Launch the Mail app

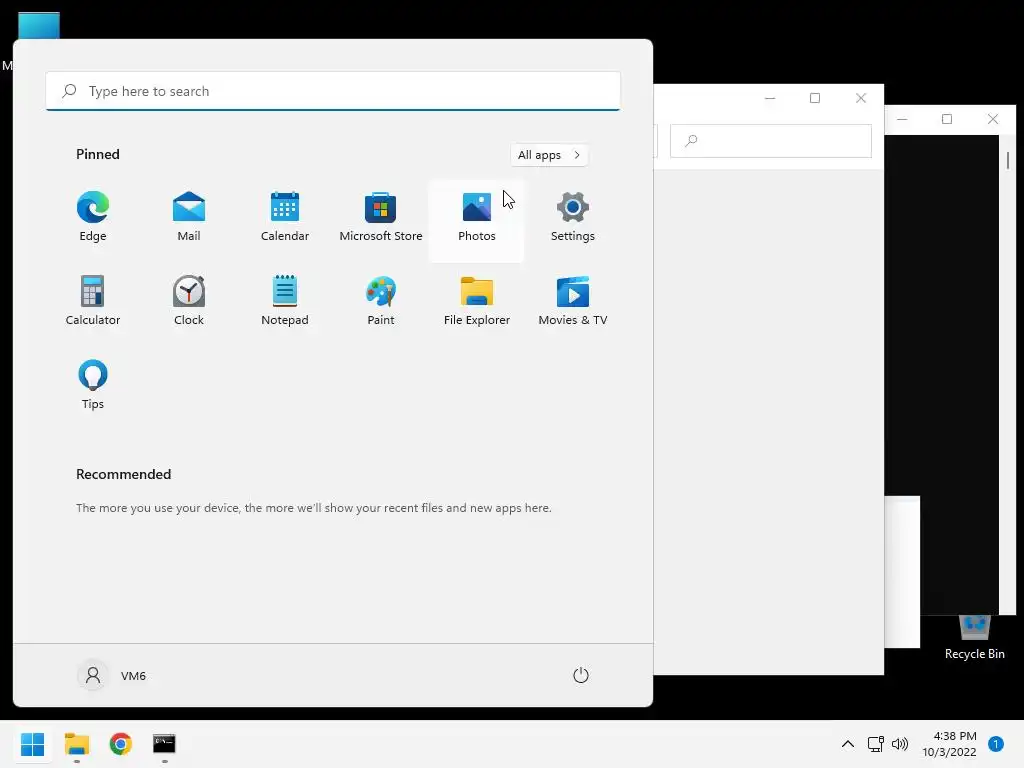click(x=189, y=217)
